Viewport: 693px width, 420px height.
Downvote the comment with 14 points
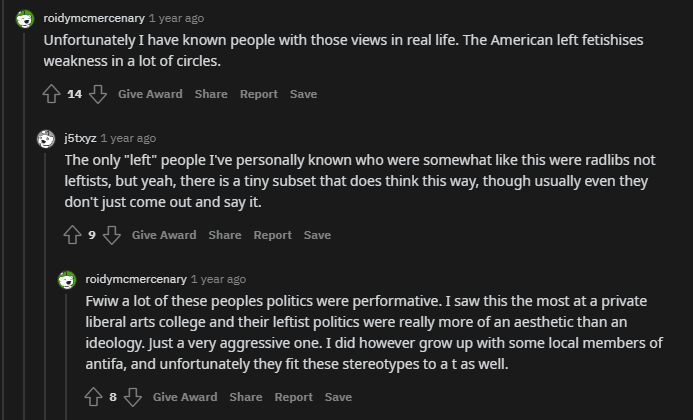[x=98, y=94]
